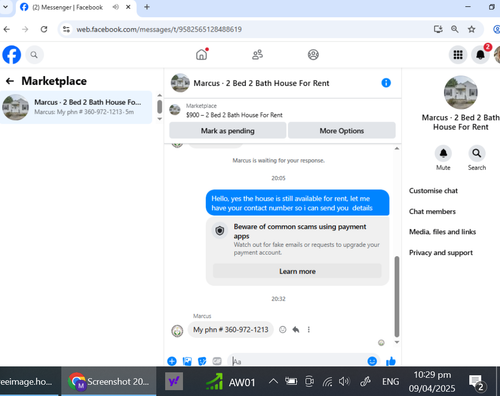Open the Facebook logo home link
Image resolution: width=500 pixels, height=396 pixels.
12,55
